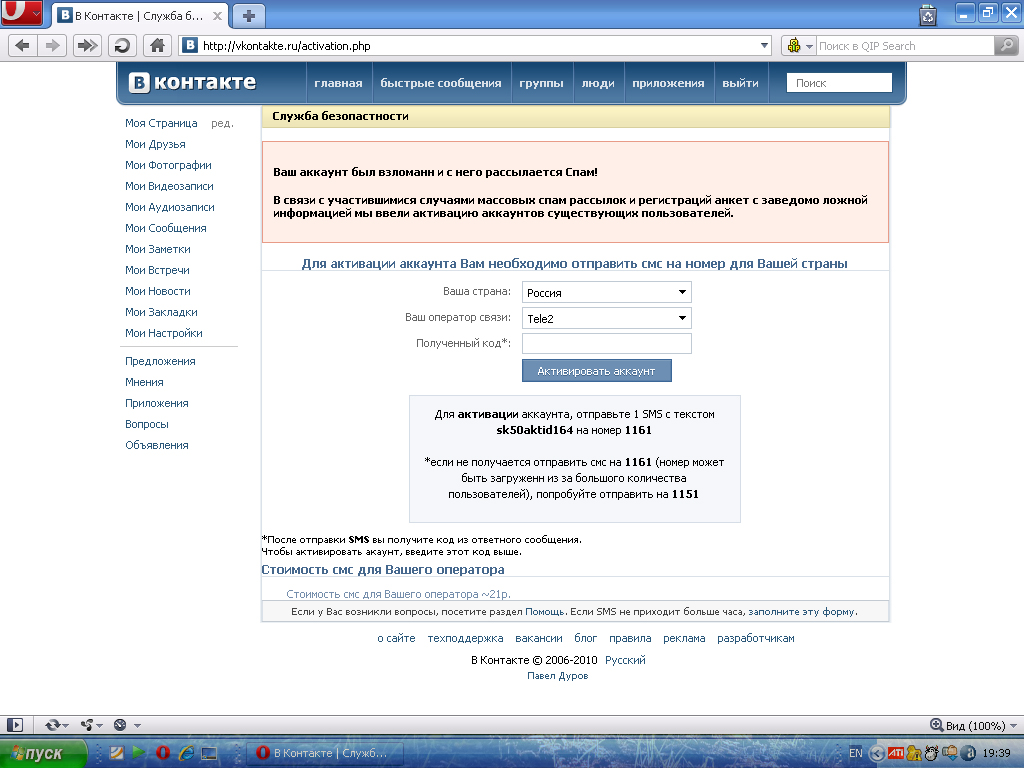This screenshot has height=768, width=1024.
Task: Open the operator dropdown showing Tele2
Action: pos(607,318)
